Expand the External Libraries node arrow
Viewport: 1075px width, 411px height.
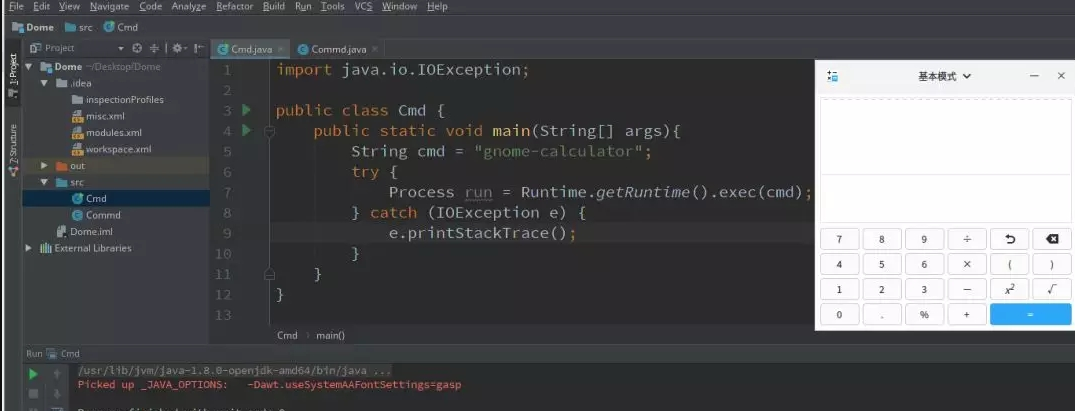(29, 248)
